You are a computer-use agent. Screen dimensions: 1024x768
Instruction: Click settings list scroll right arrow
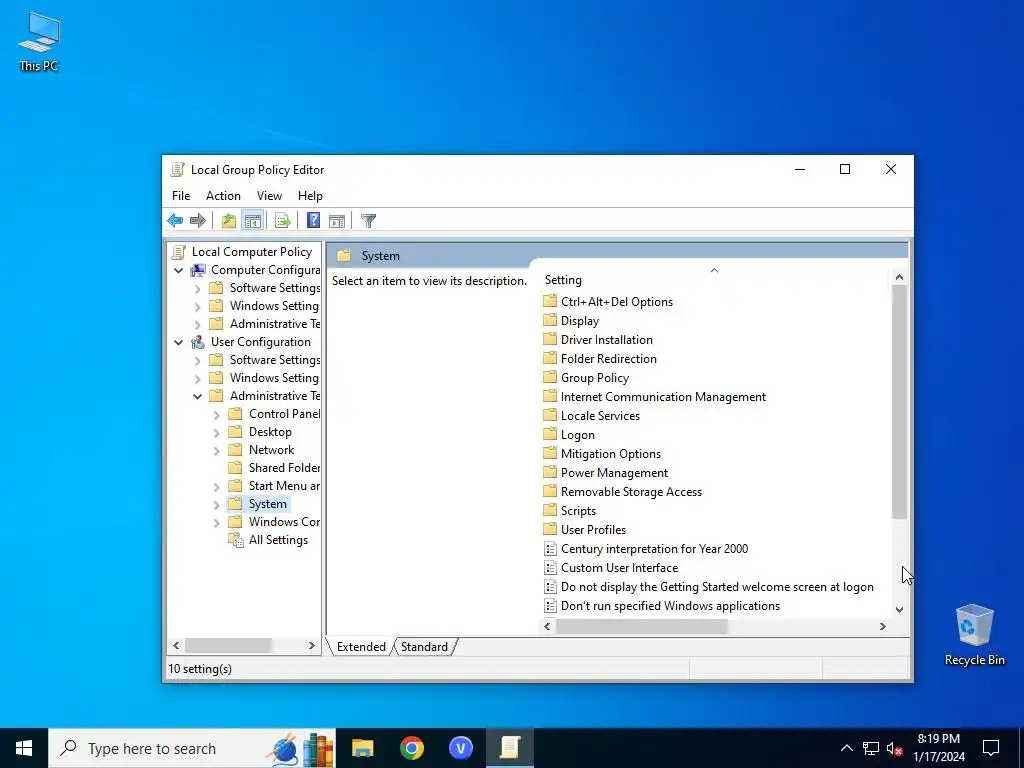(882, 626)
